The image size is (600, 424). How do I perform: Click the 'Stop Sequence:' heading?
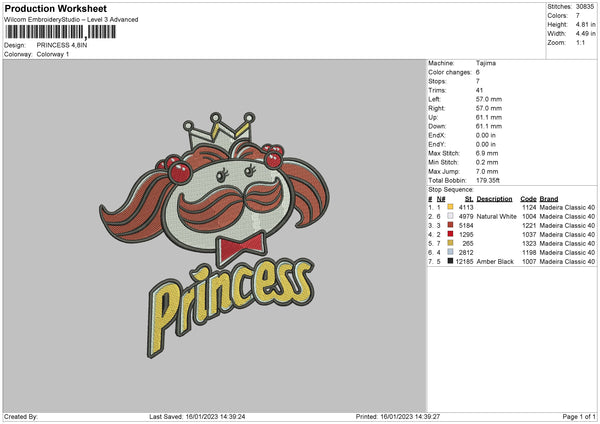click(x=451, y=190)
